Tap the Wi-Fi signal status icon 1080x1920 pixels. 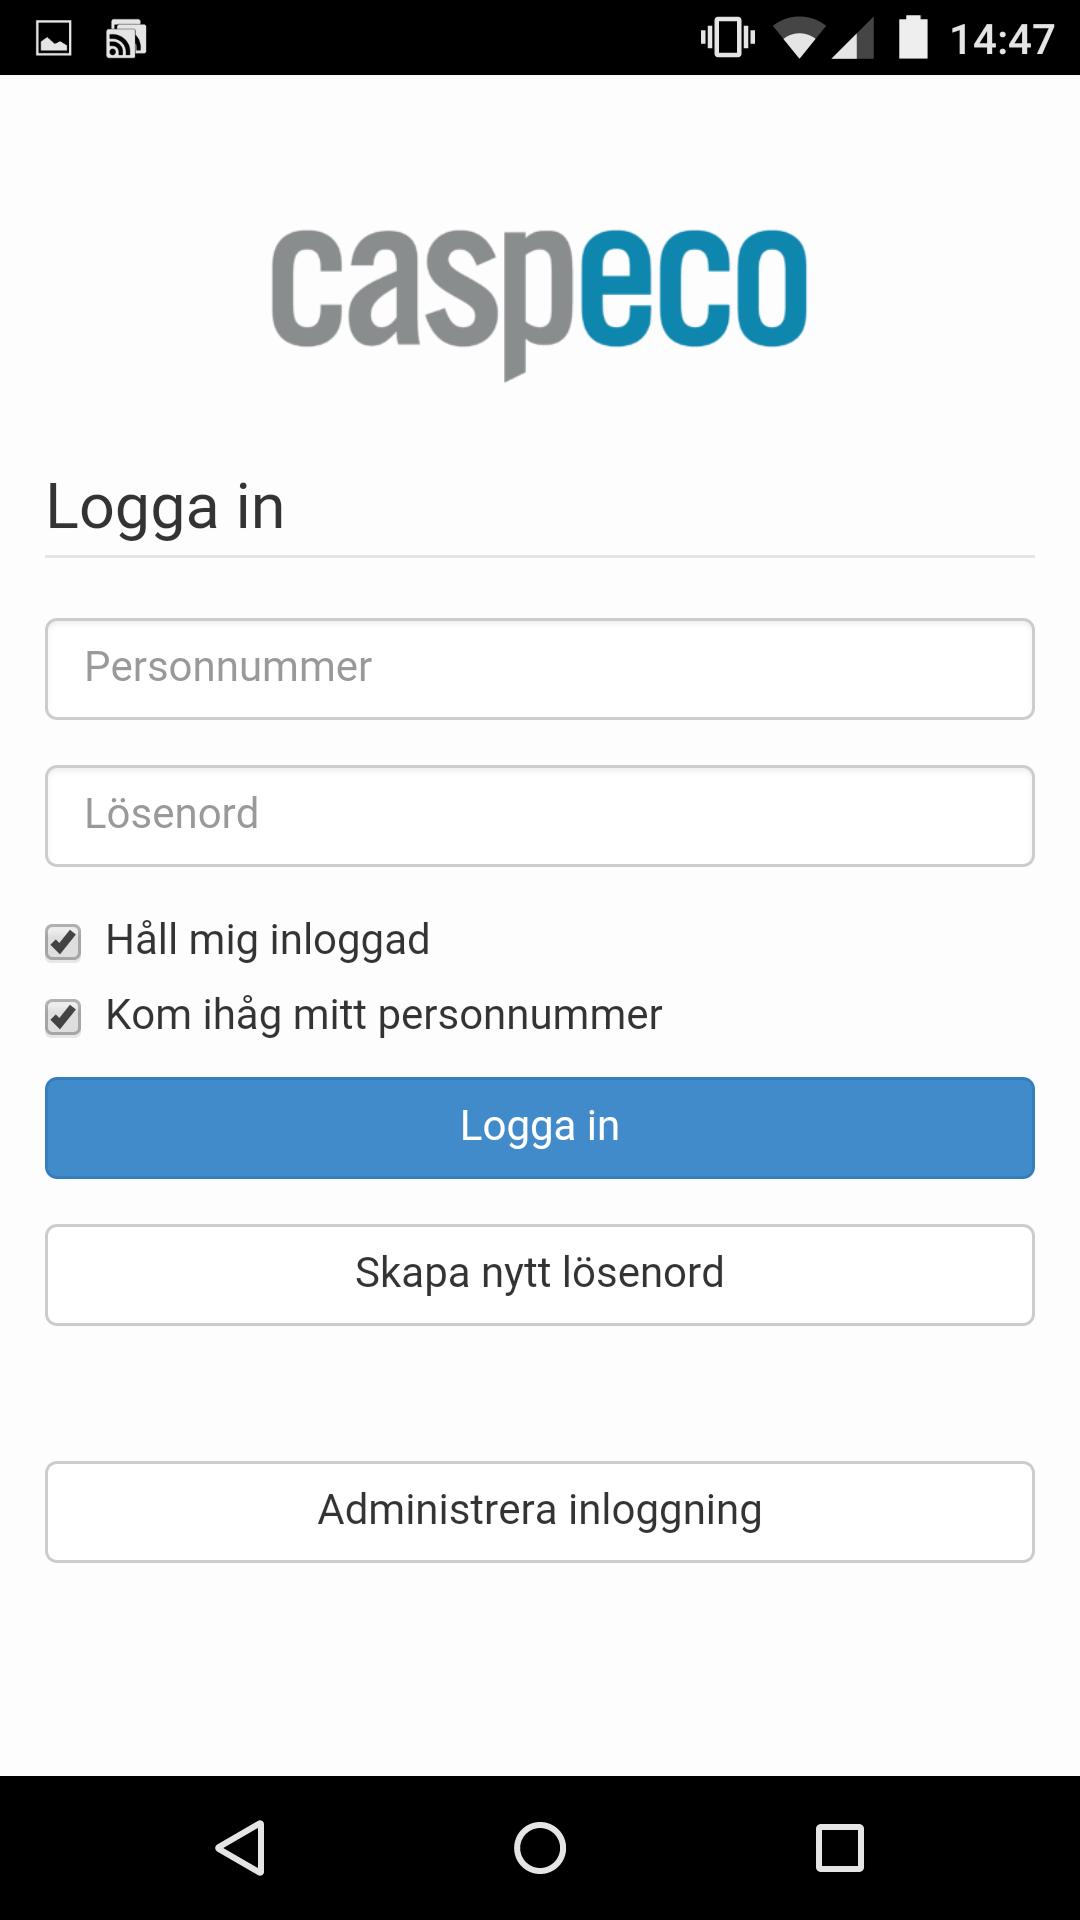798,39
